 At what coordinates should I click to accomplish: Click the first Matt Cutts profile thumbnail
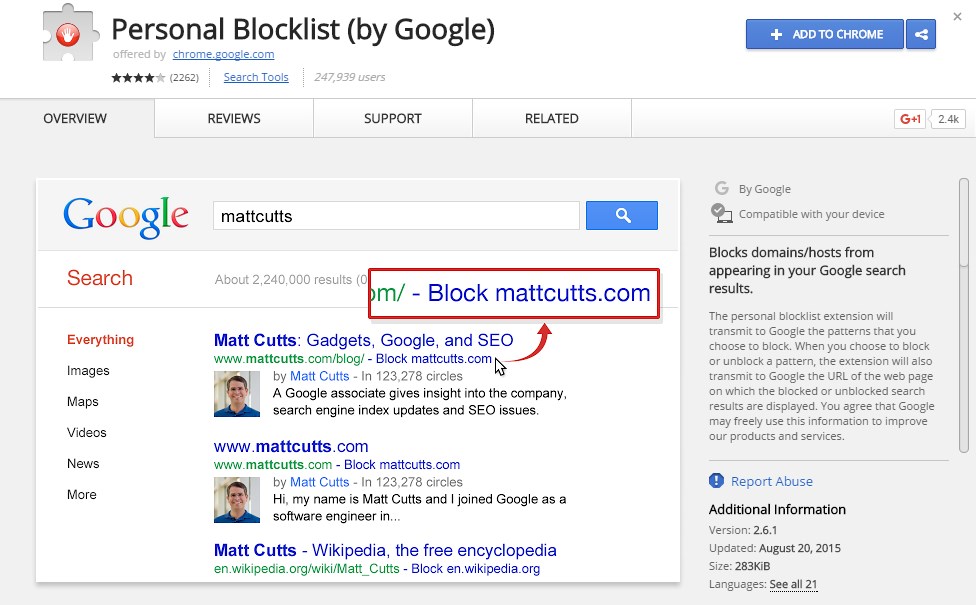237,394
